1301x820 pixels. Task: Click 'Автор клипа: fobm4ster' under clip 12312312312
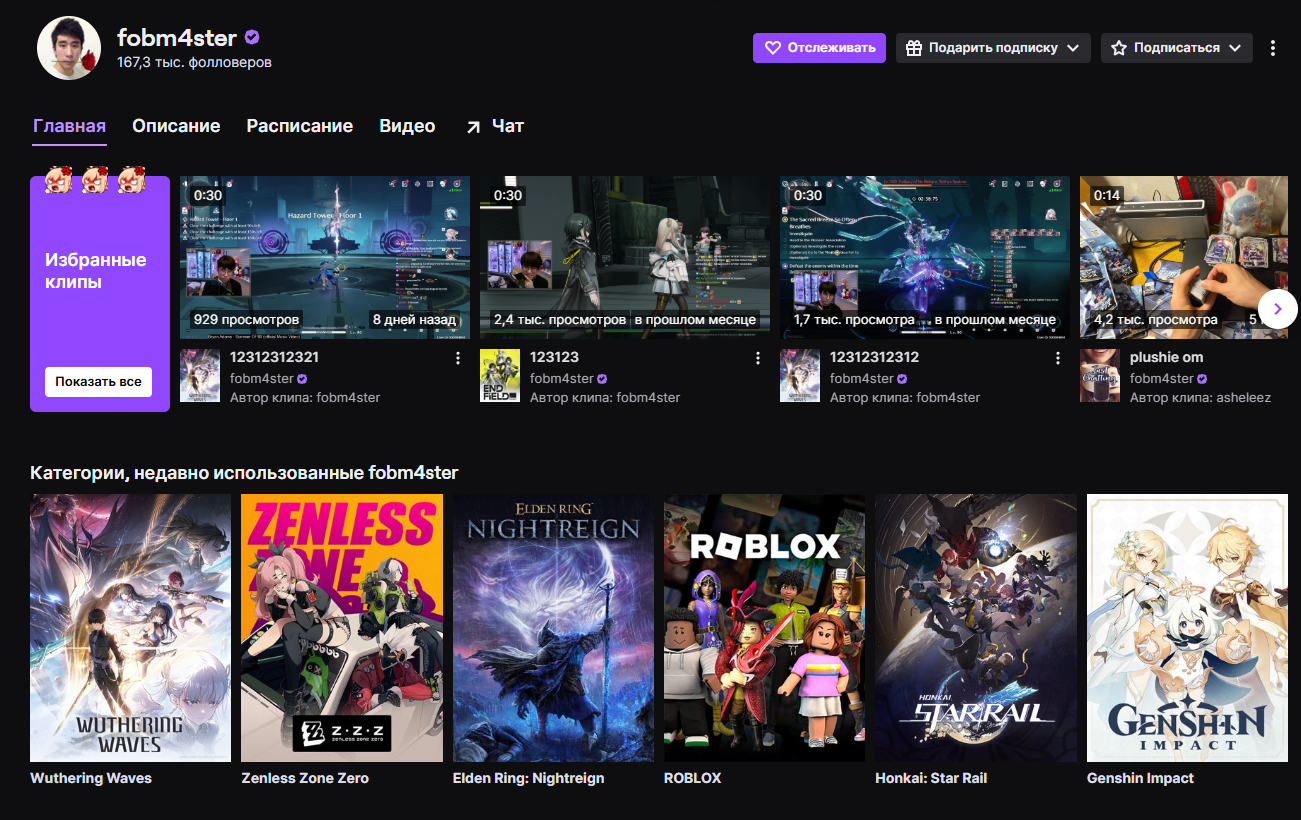coord(905,397)
